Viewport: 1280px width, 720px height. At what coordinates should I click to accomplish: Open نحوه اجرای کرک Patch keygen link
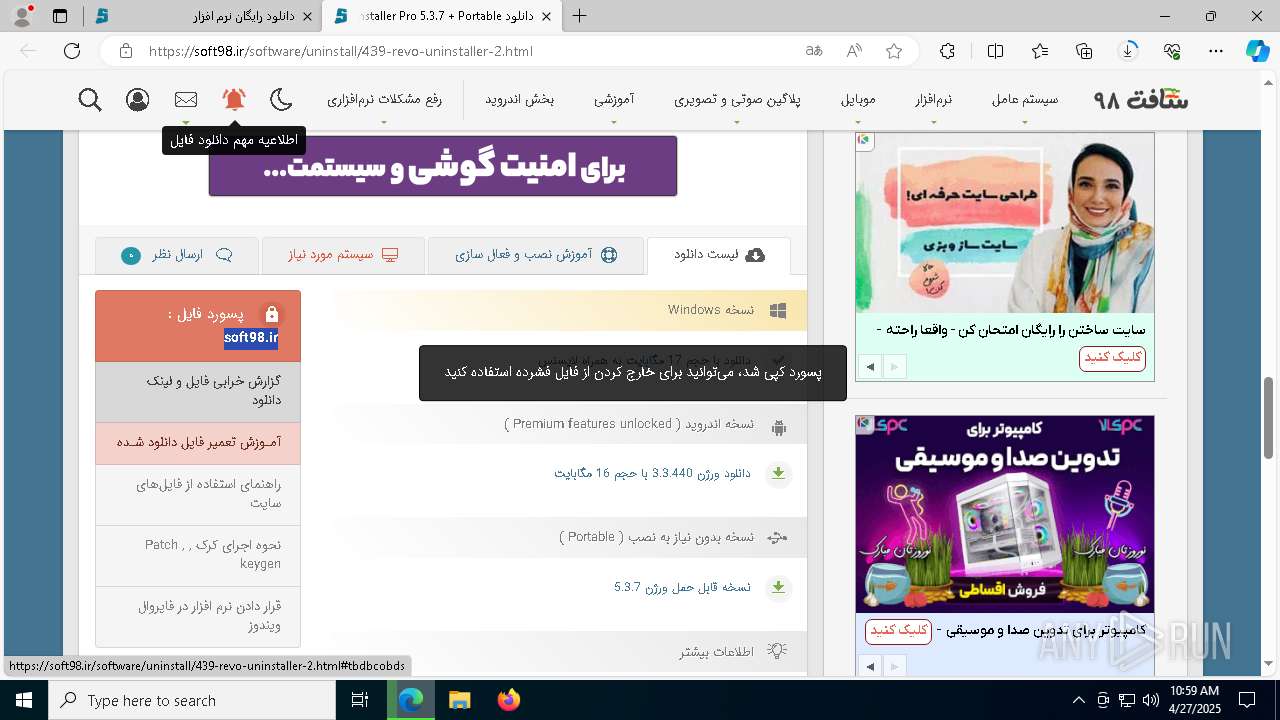[198, 555]
